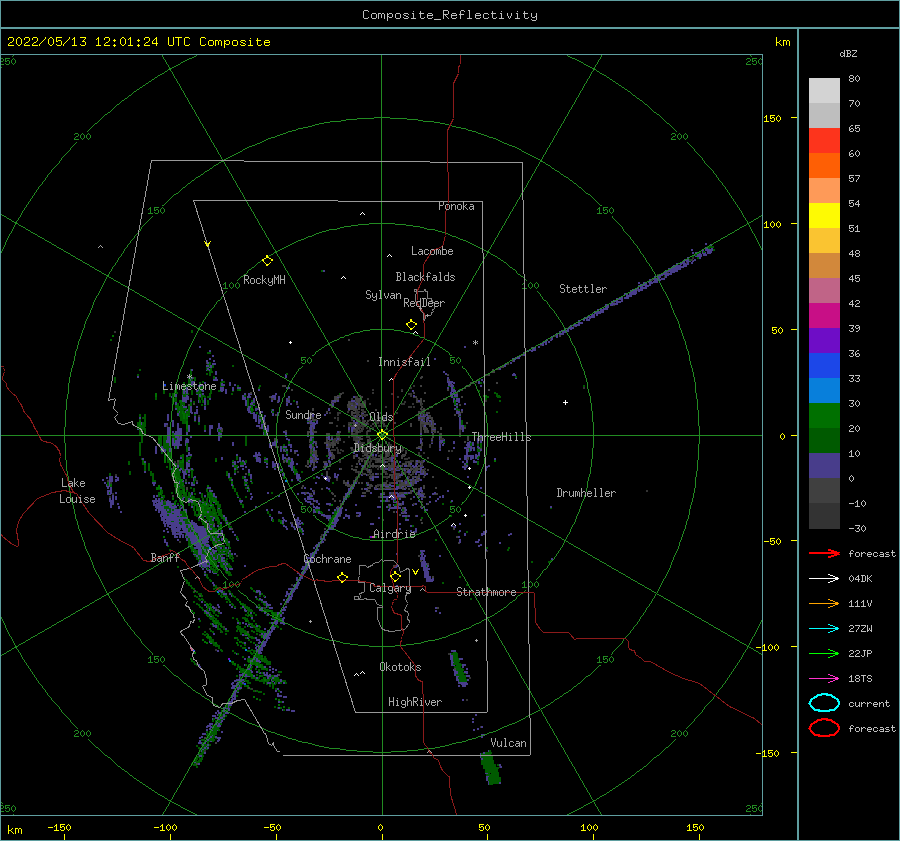Click the Limestone label
The width and height of the screenshot is (900, 841).
pos(189,386)
